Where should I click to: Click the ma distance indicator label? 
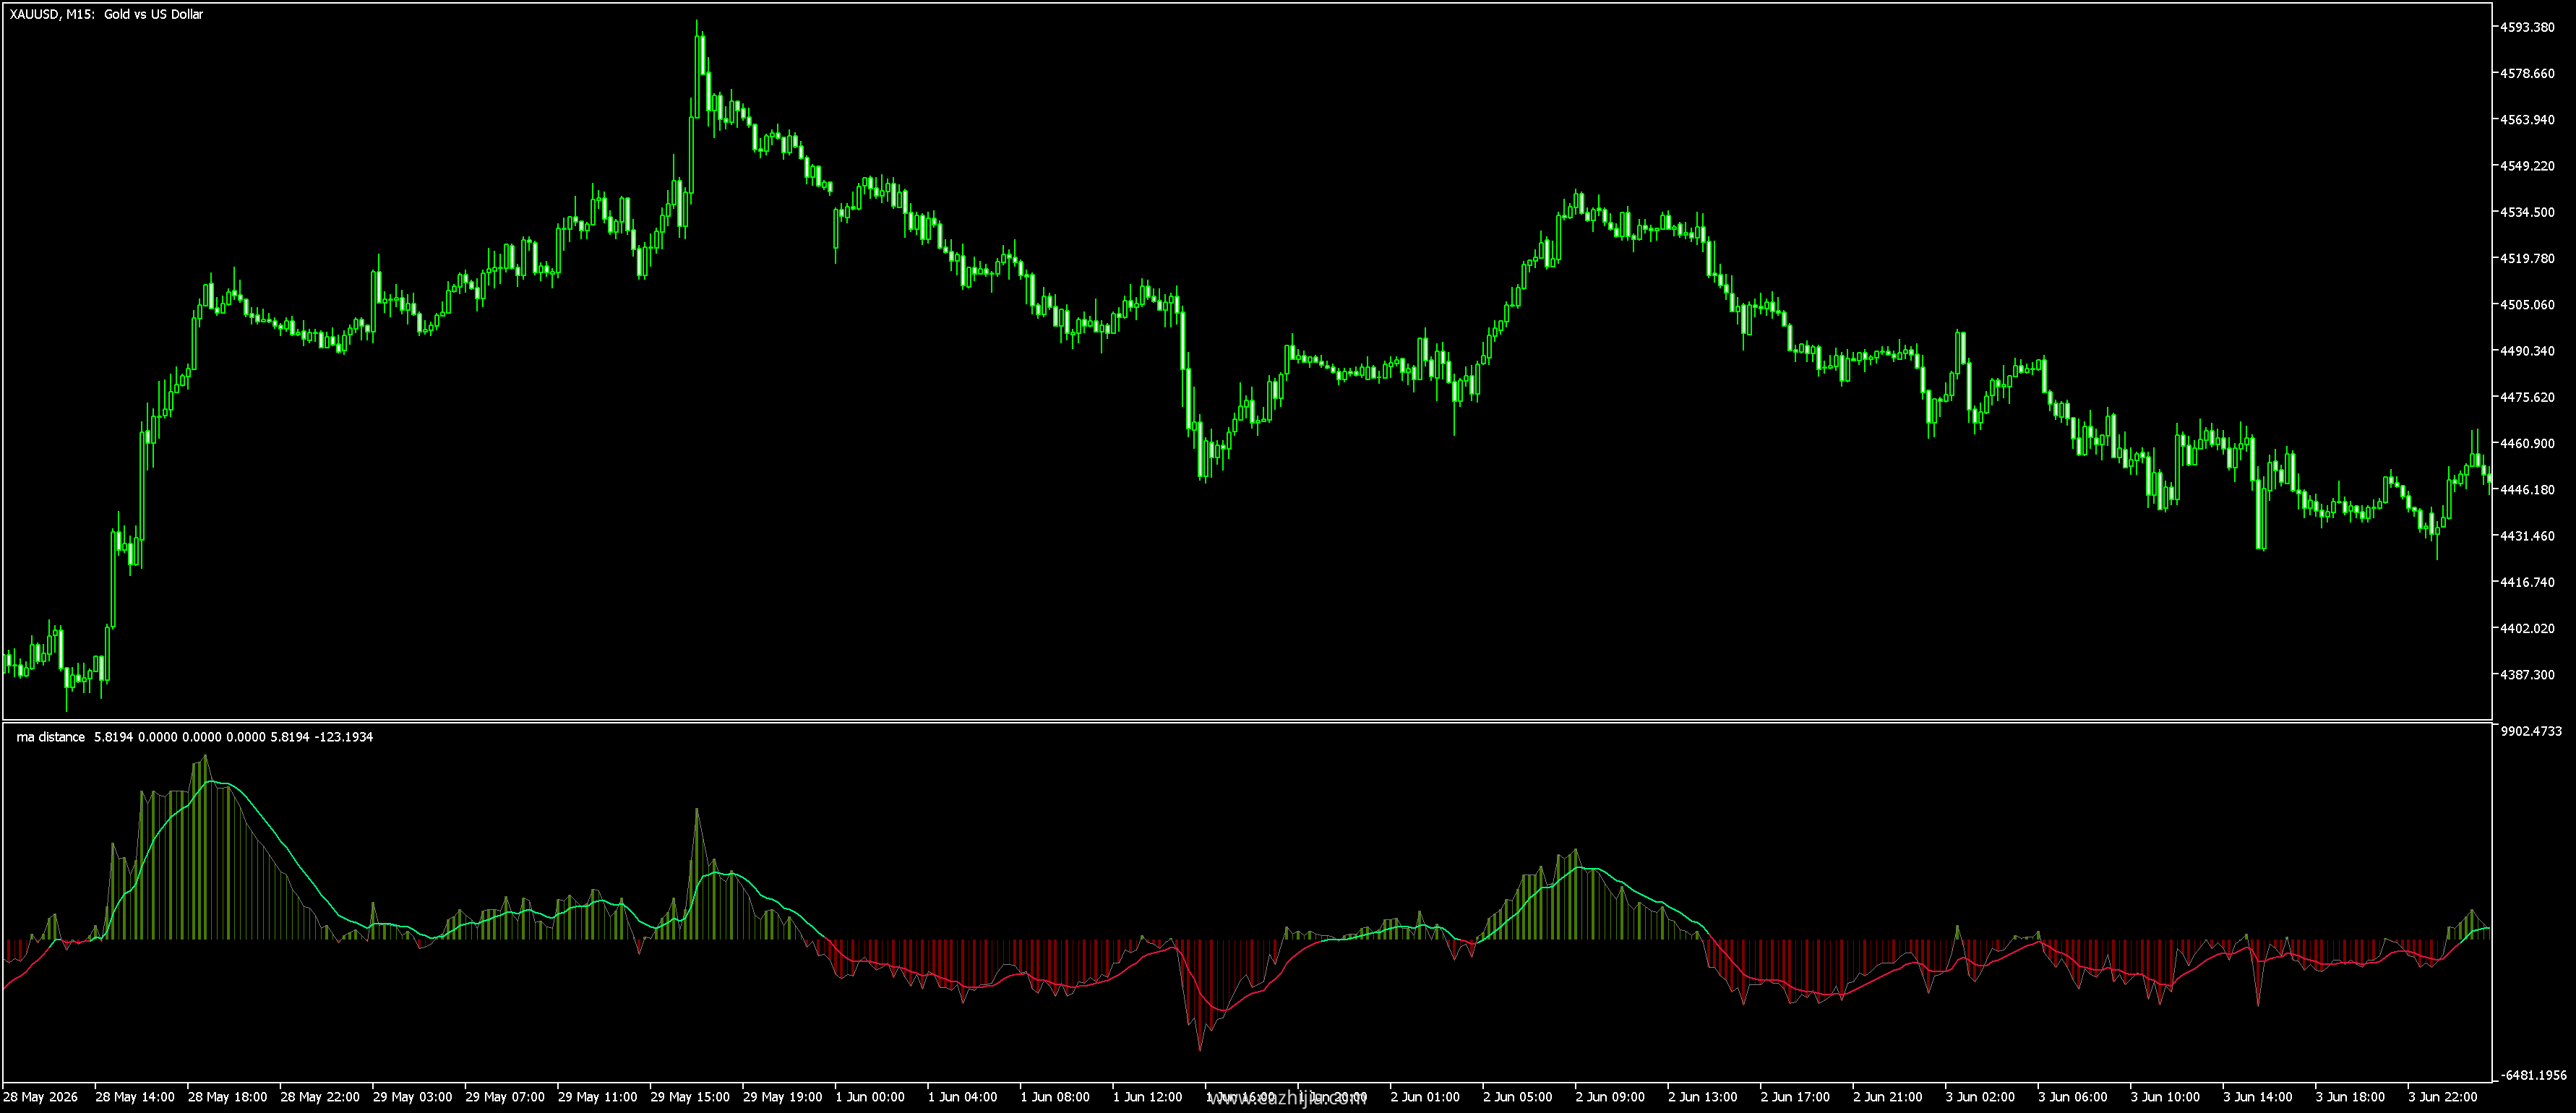click(51, 737)
